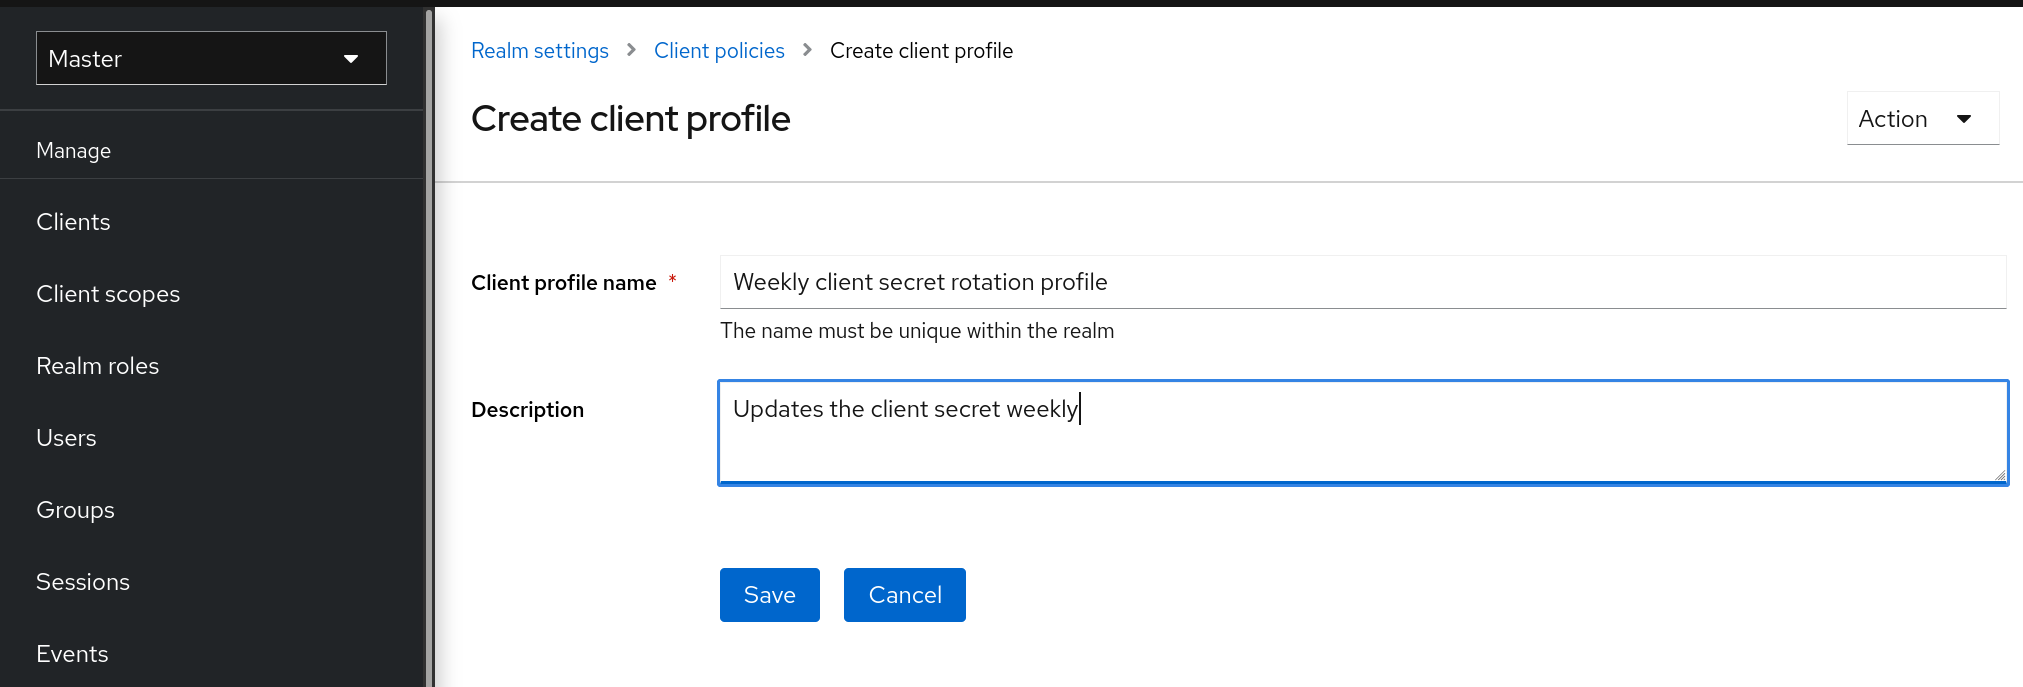
Task: Open Realm roles in sidebar
Action: tap(97, 366)
